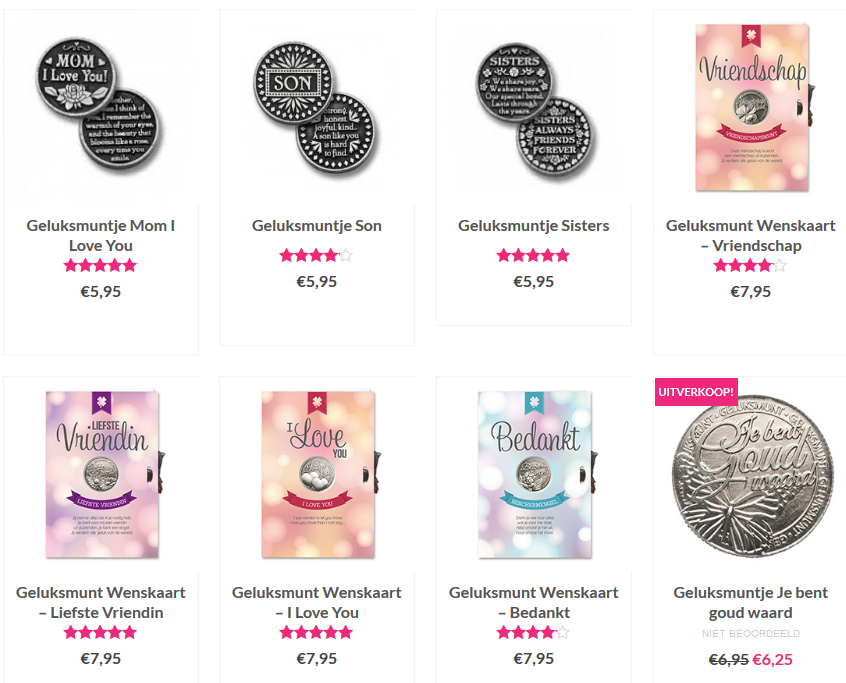Open the Vriendschap greeting card image
This screenshot has width=846, height=683.
(751, 107)
